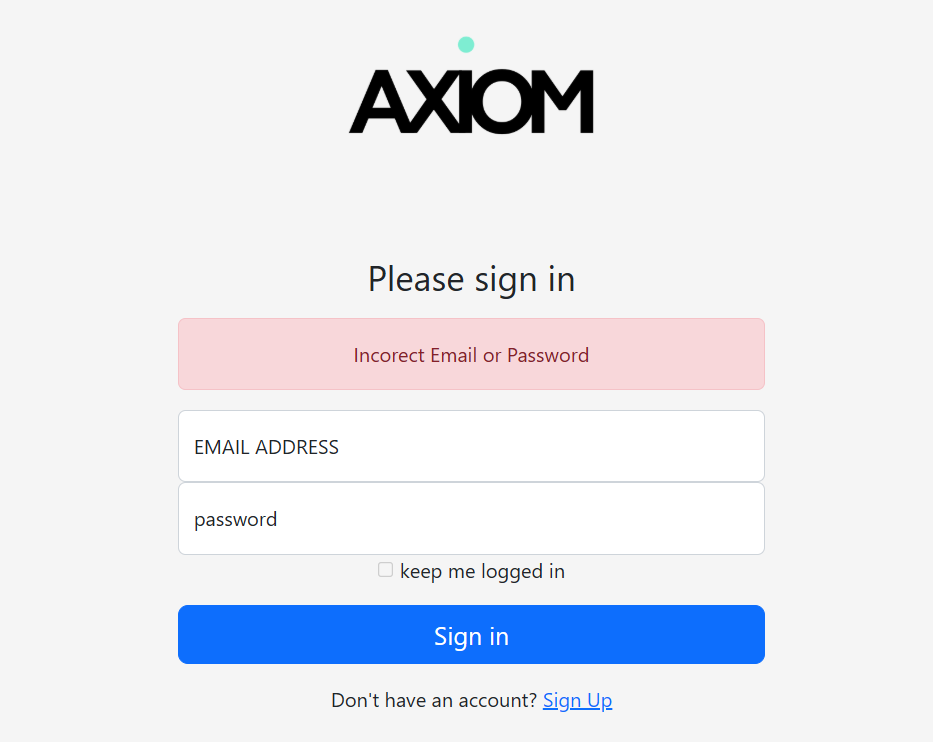Click the teal dot above the logo
Screen dimensions: 933x742
(466, 45)
